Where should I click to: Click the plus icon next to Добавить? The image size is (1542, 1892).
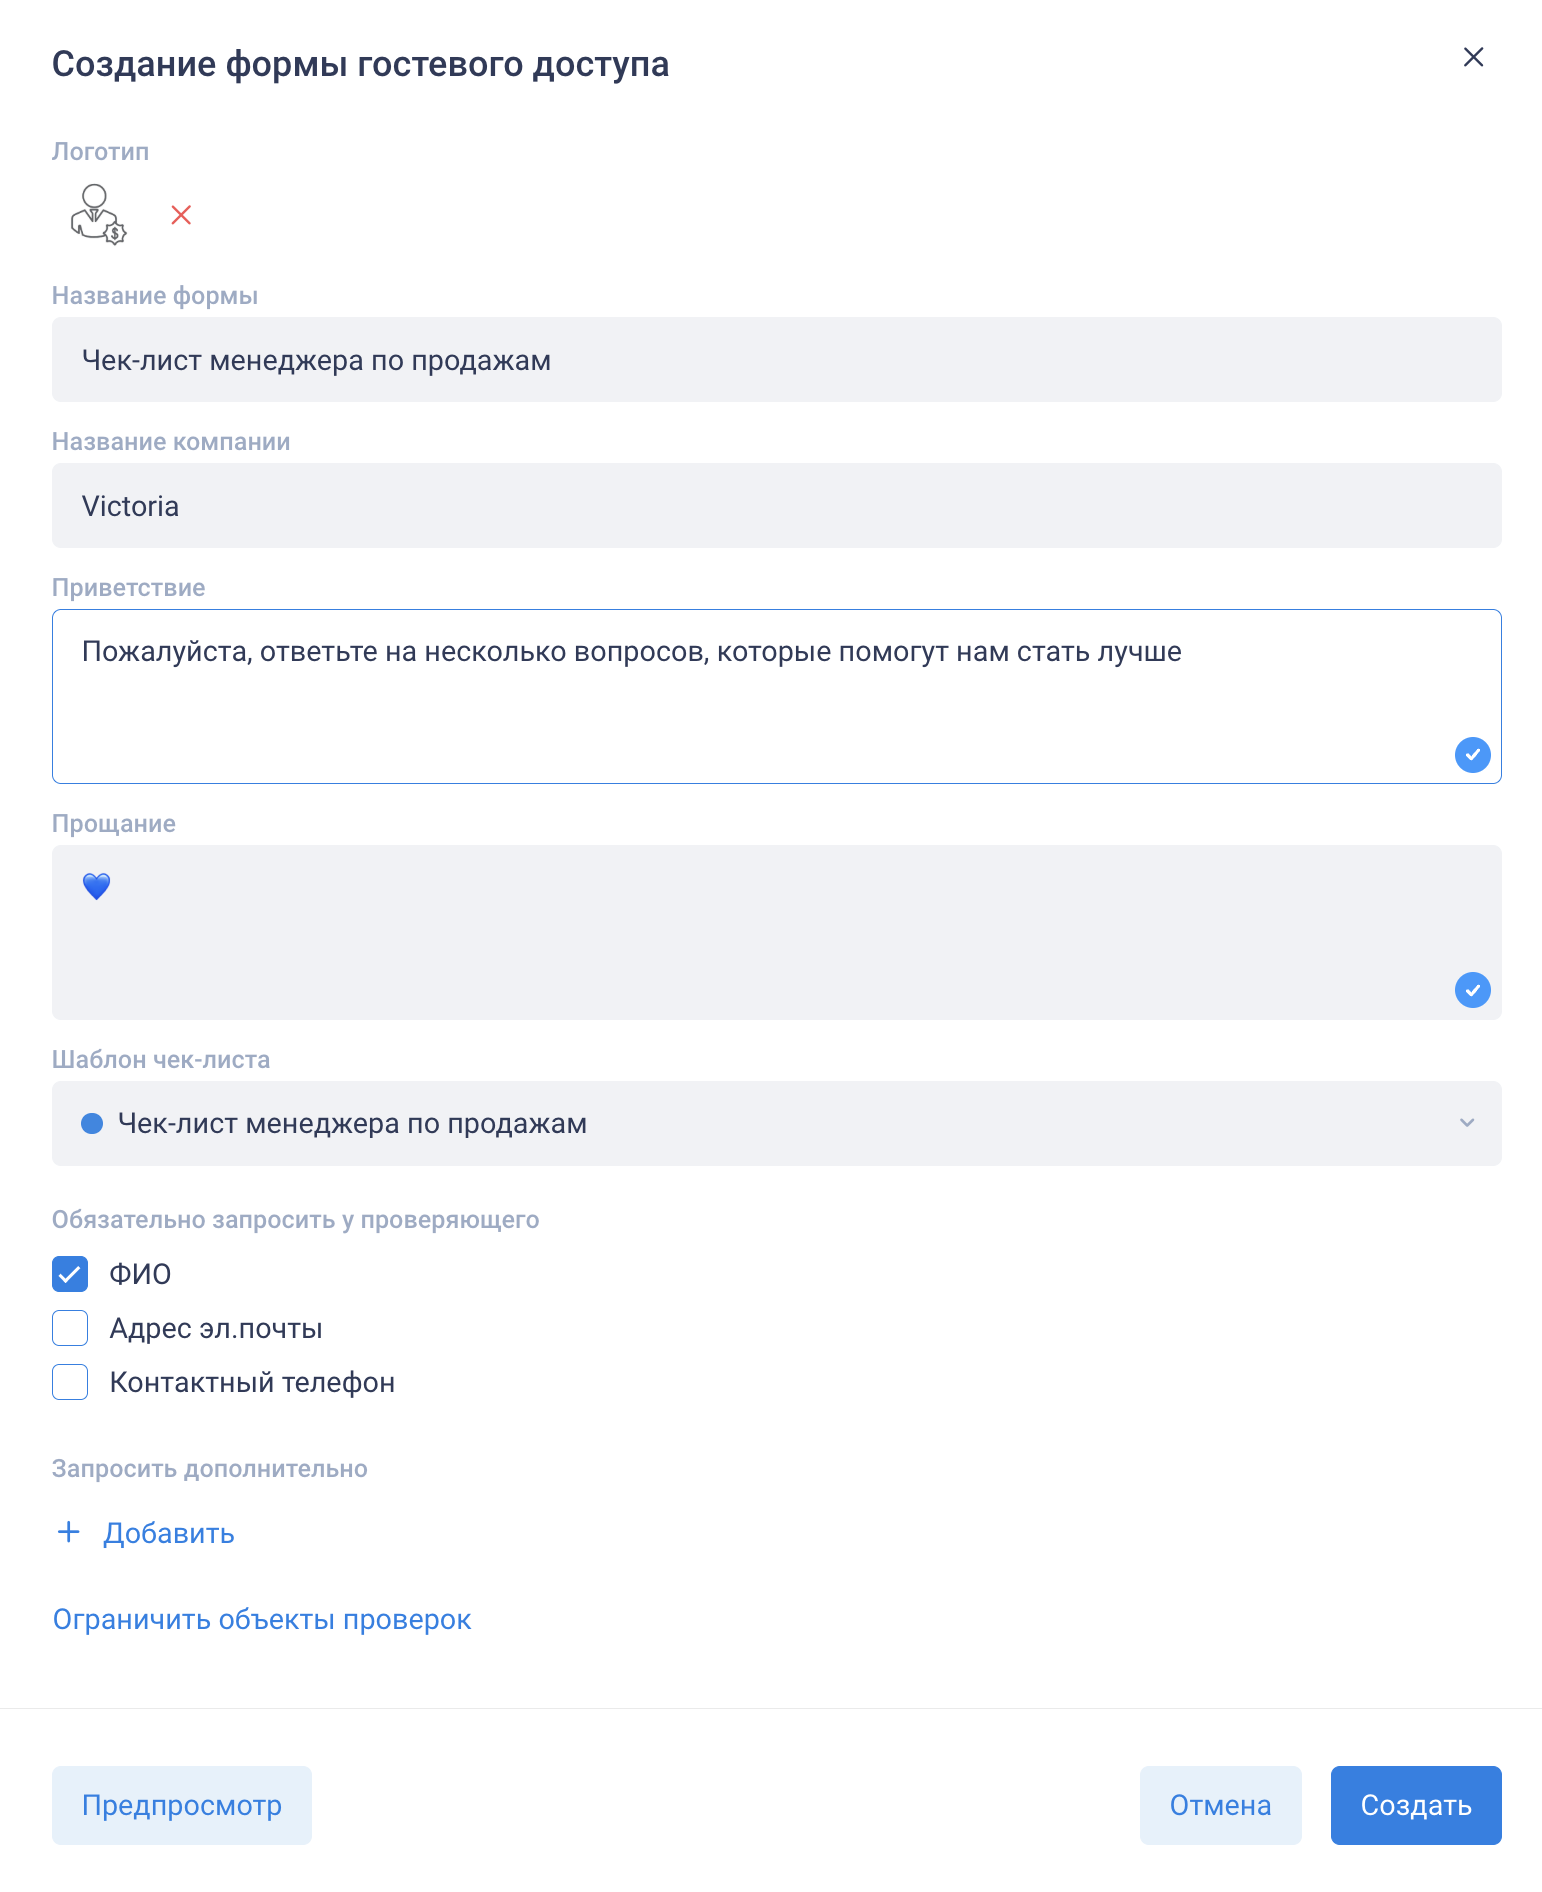pyautogui.click(x=69, y=1532)
